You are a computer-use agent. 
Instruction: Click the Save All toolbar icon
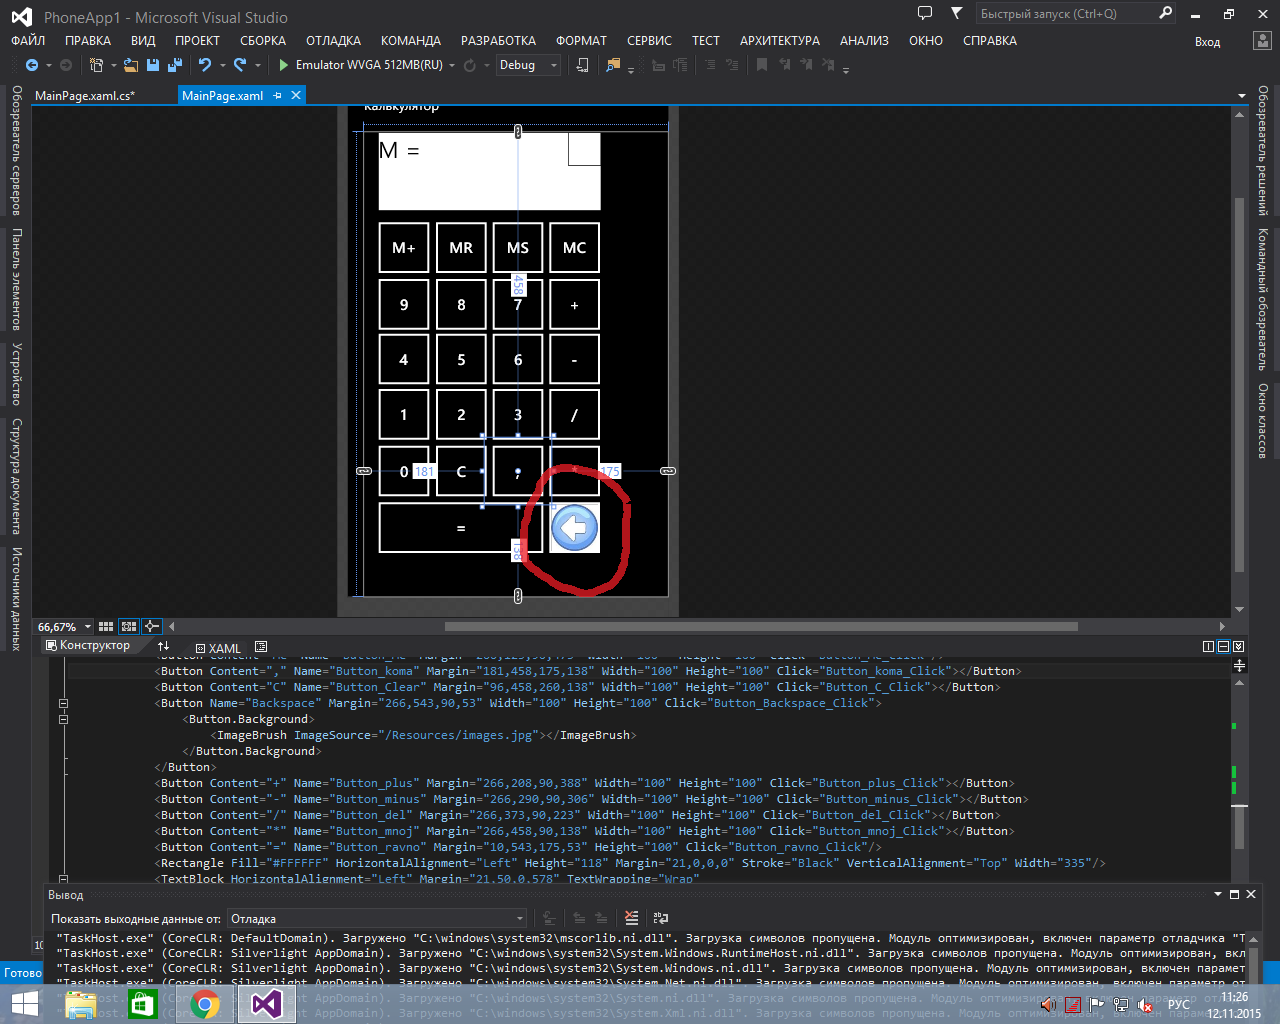[175, 65]
